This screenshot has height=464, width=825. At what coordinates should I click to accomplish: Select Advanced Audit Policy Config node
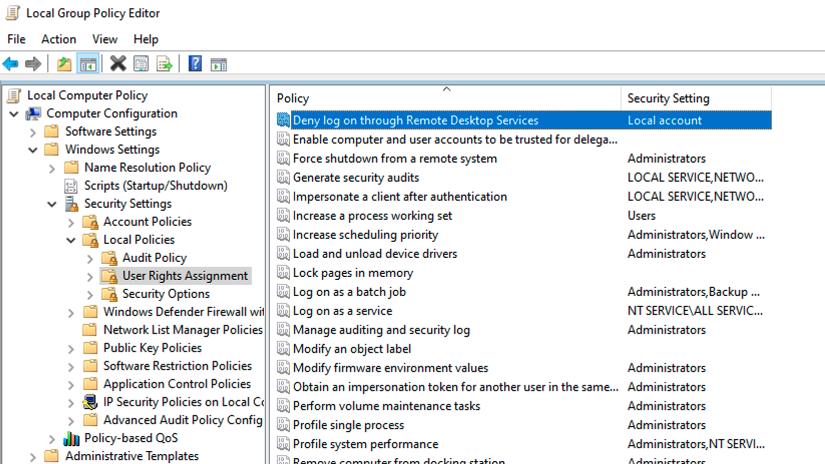[x=183, y=420]
